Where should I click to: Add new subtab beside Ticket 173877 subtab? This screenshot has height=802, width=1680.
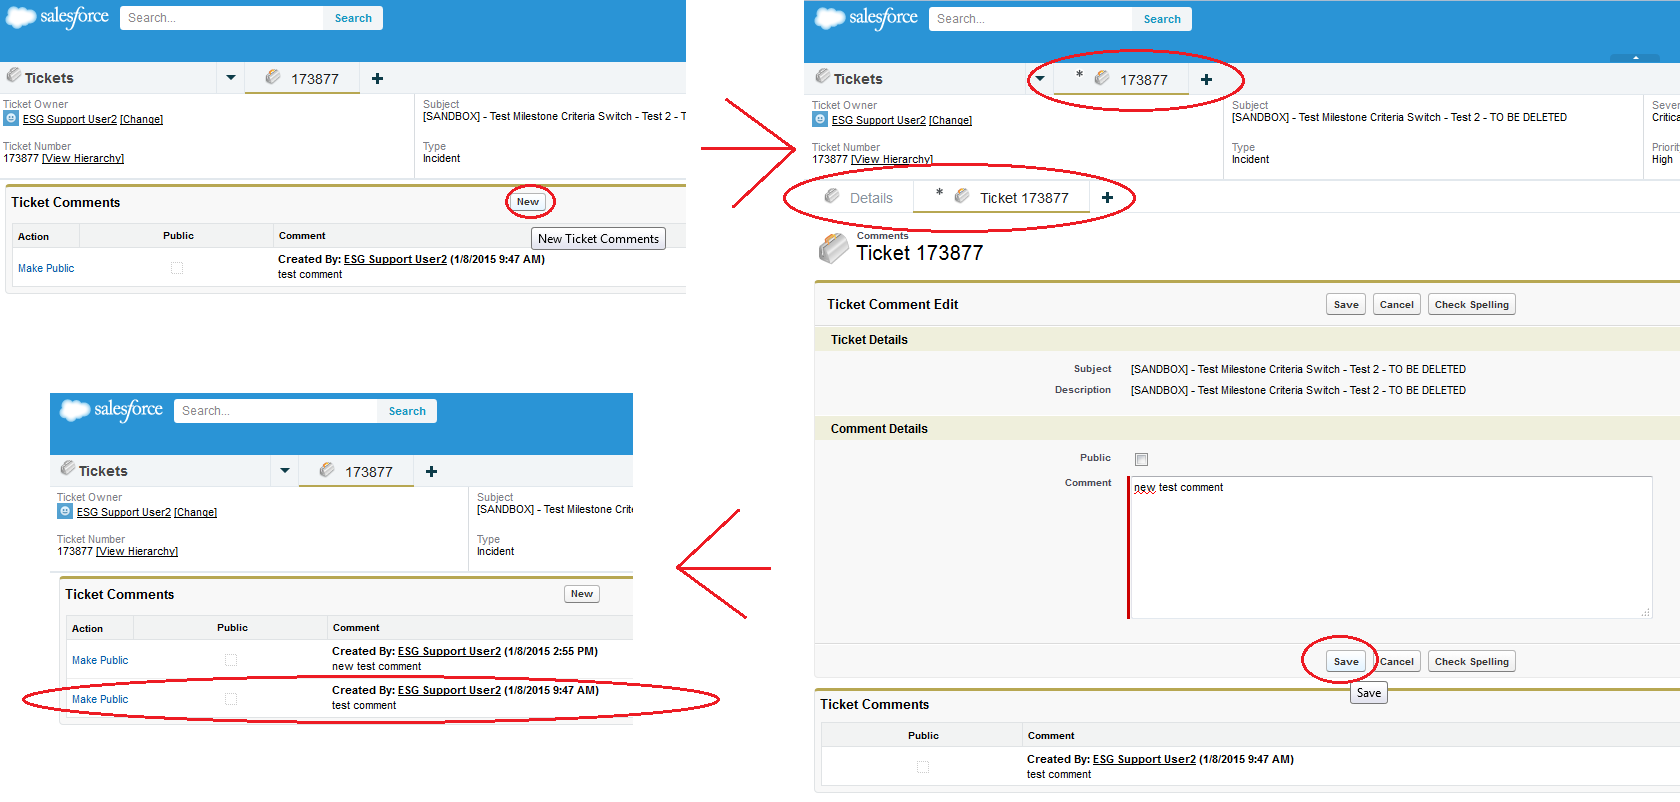pyautogui.click(x=1107, y=197)
